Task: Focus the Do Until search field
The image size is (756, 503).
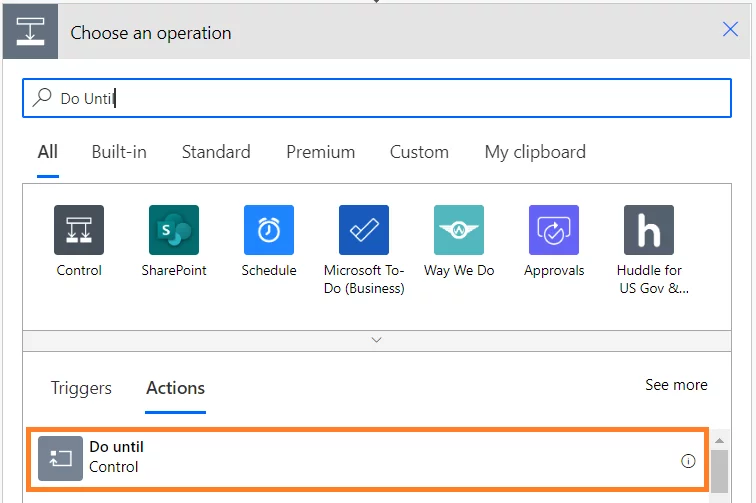Action: (377, 98)
